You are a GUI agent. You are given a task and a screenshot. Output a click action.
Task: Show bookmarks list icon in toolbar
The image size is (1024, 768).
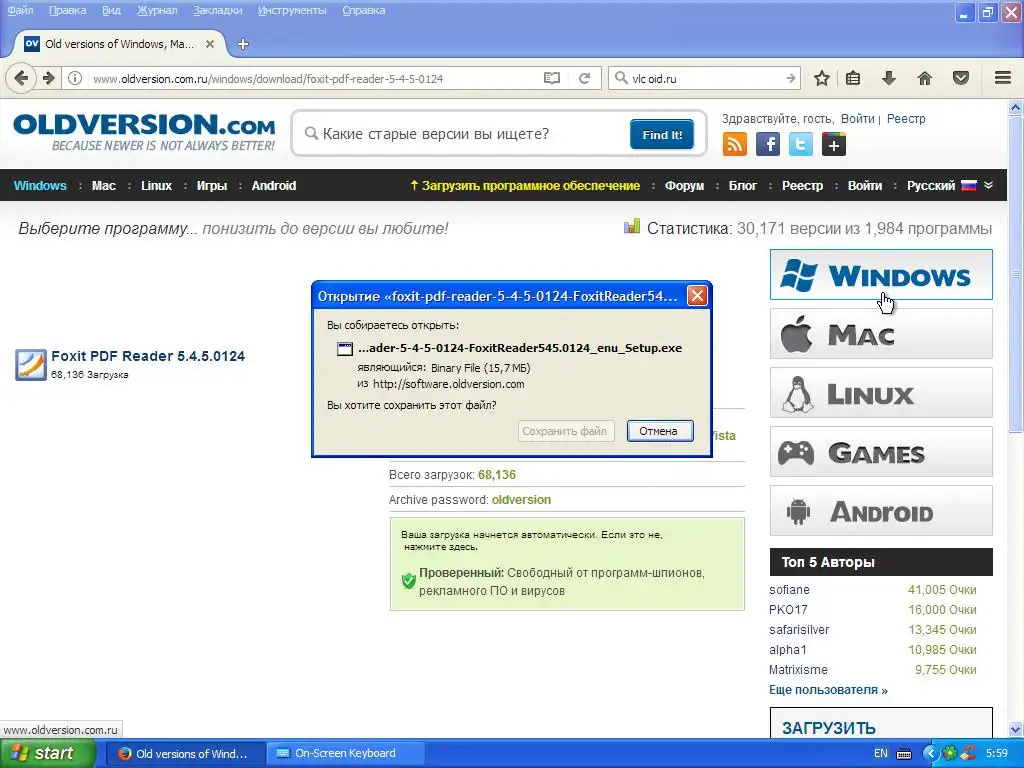click(853, 78)
